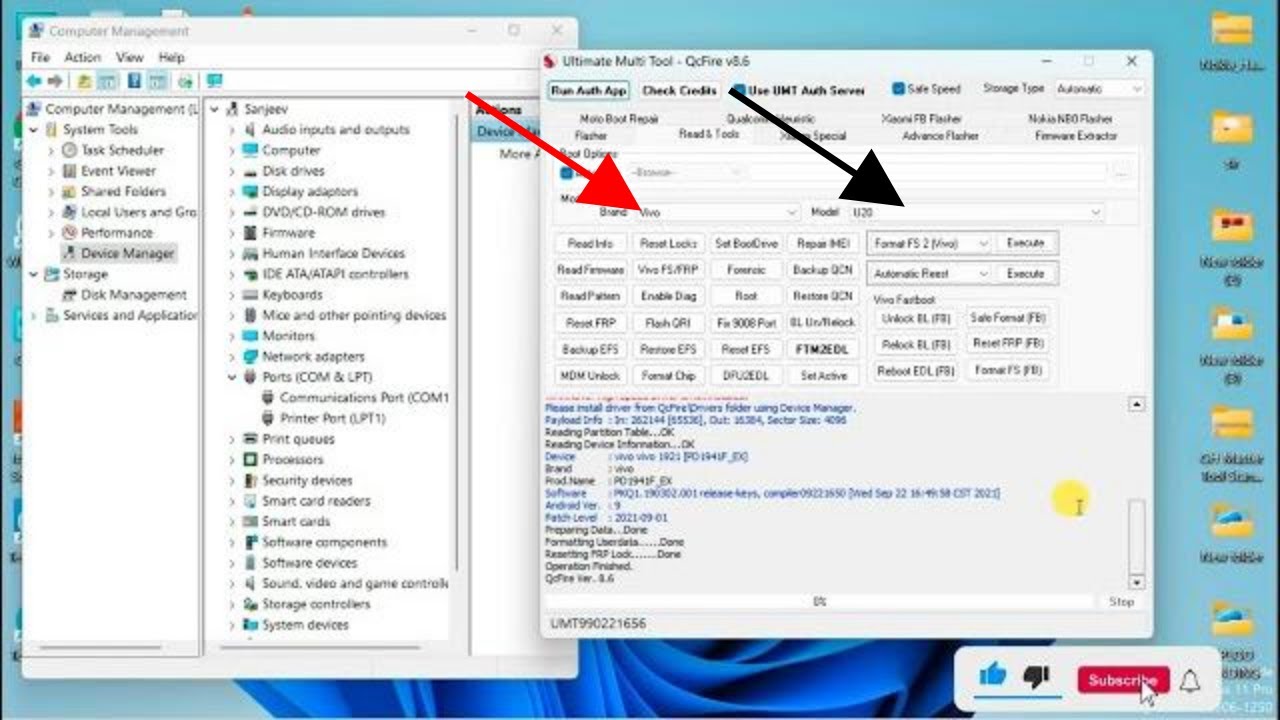Click the back arrow in Computer Management toolbar
1280x720 pixels.
[35, 81]
